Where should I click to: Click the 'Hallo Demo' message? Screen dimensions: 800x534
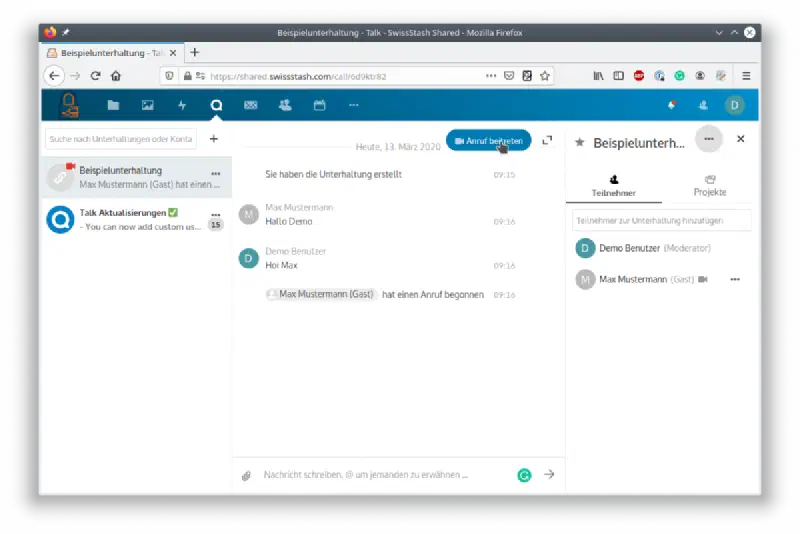(289, 221)
